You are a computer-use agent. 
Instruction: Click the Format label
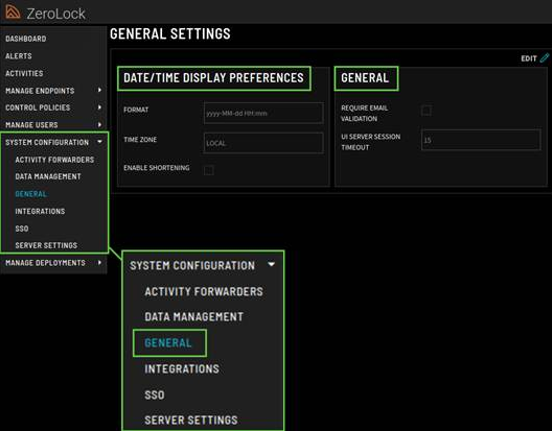[x=136, y=110]
